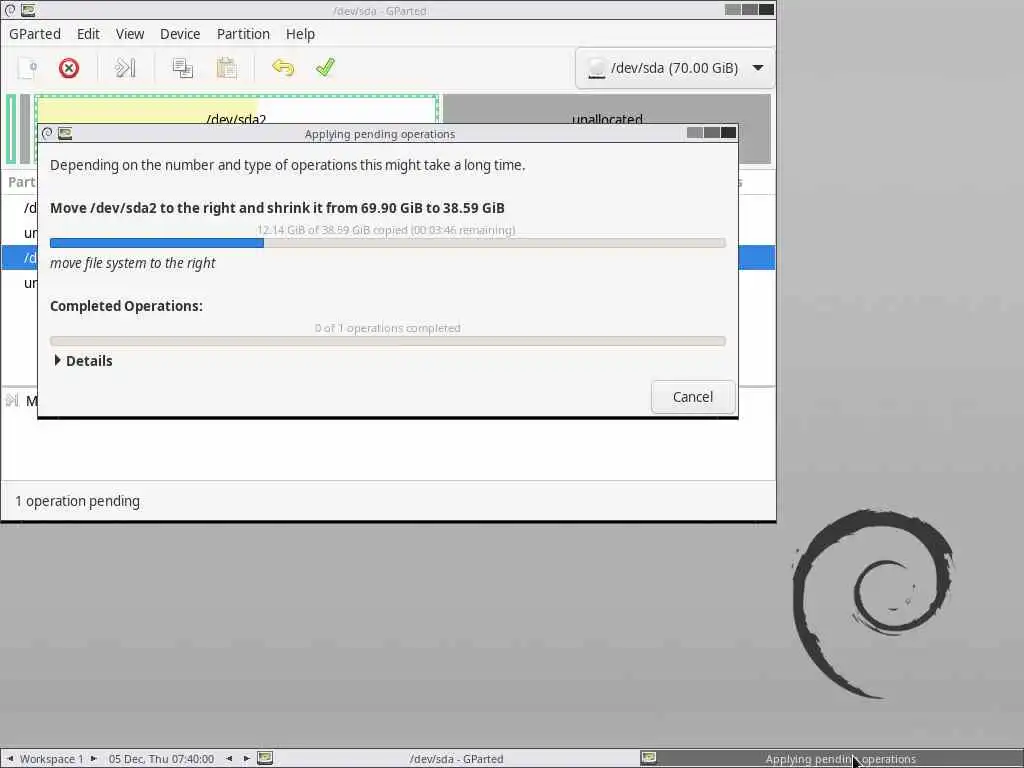
Task: Click the '12.14 GiB of 38.59 GiB copied' label
Action: pyautogui.click(x=386, y=230)
